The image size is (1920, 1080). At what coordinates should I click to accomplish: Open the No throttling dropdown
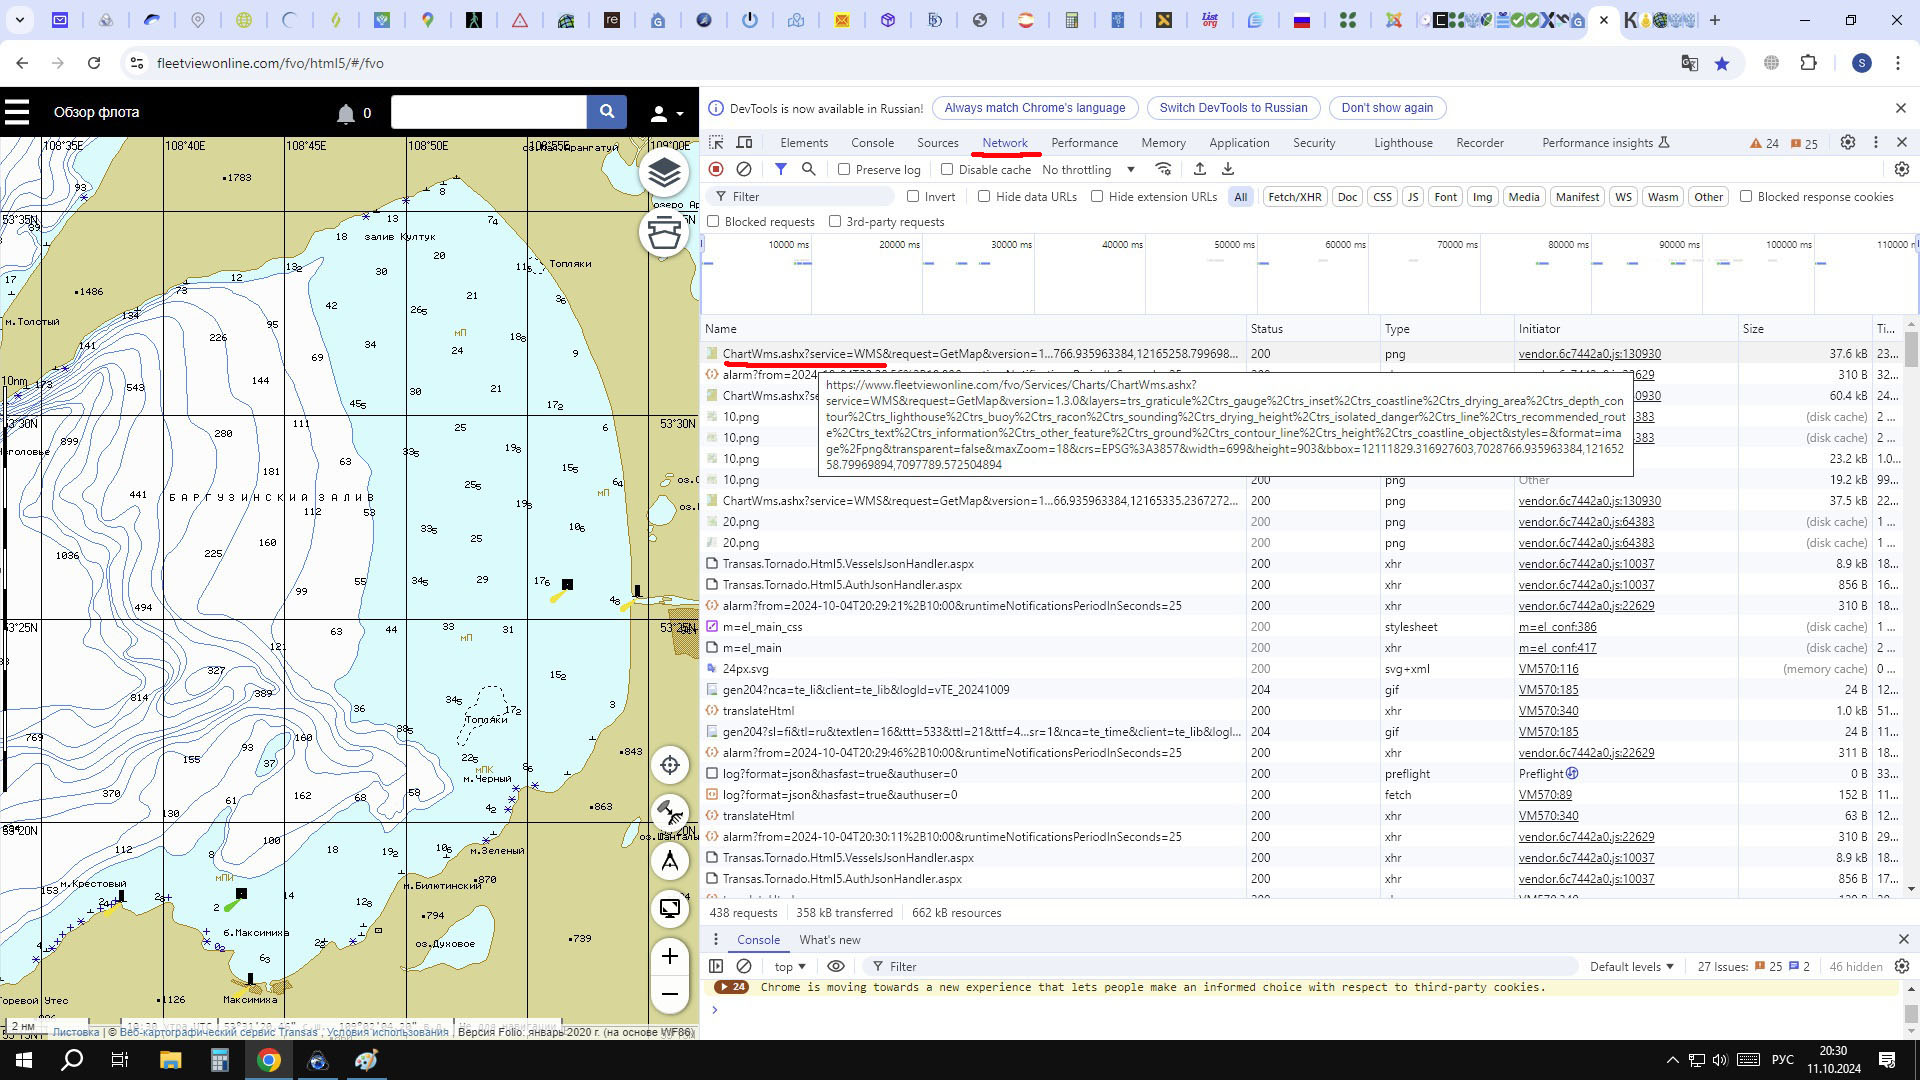[x=1088, y=169]
